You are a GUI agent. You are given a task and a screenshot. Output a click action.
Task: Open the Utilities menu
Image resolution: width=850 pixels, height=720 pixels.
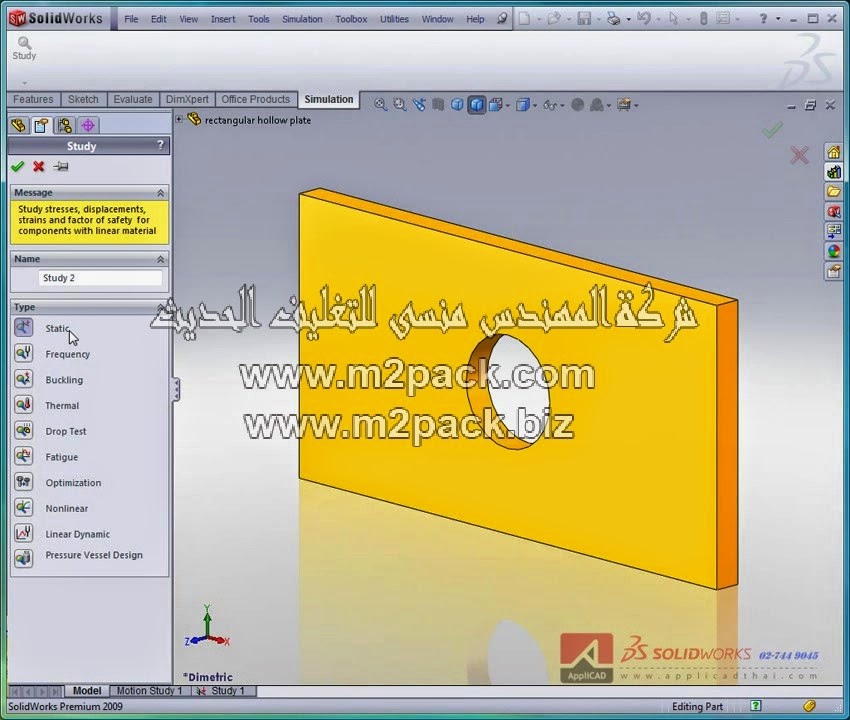(x=394, y=19)
